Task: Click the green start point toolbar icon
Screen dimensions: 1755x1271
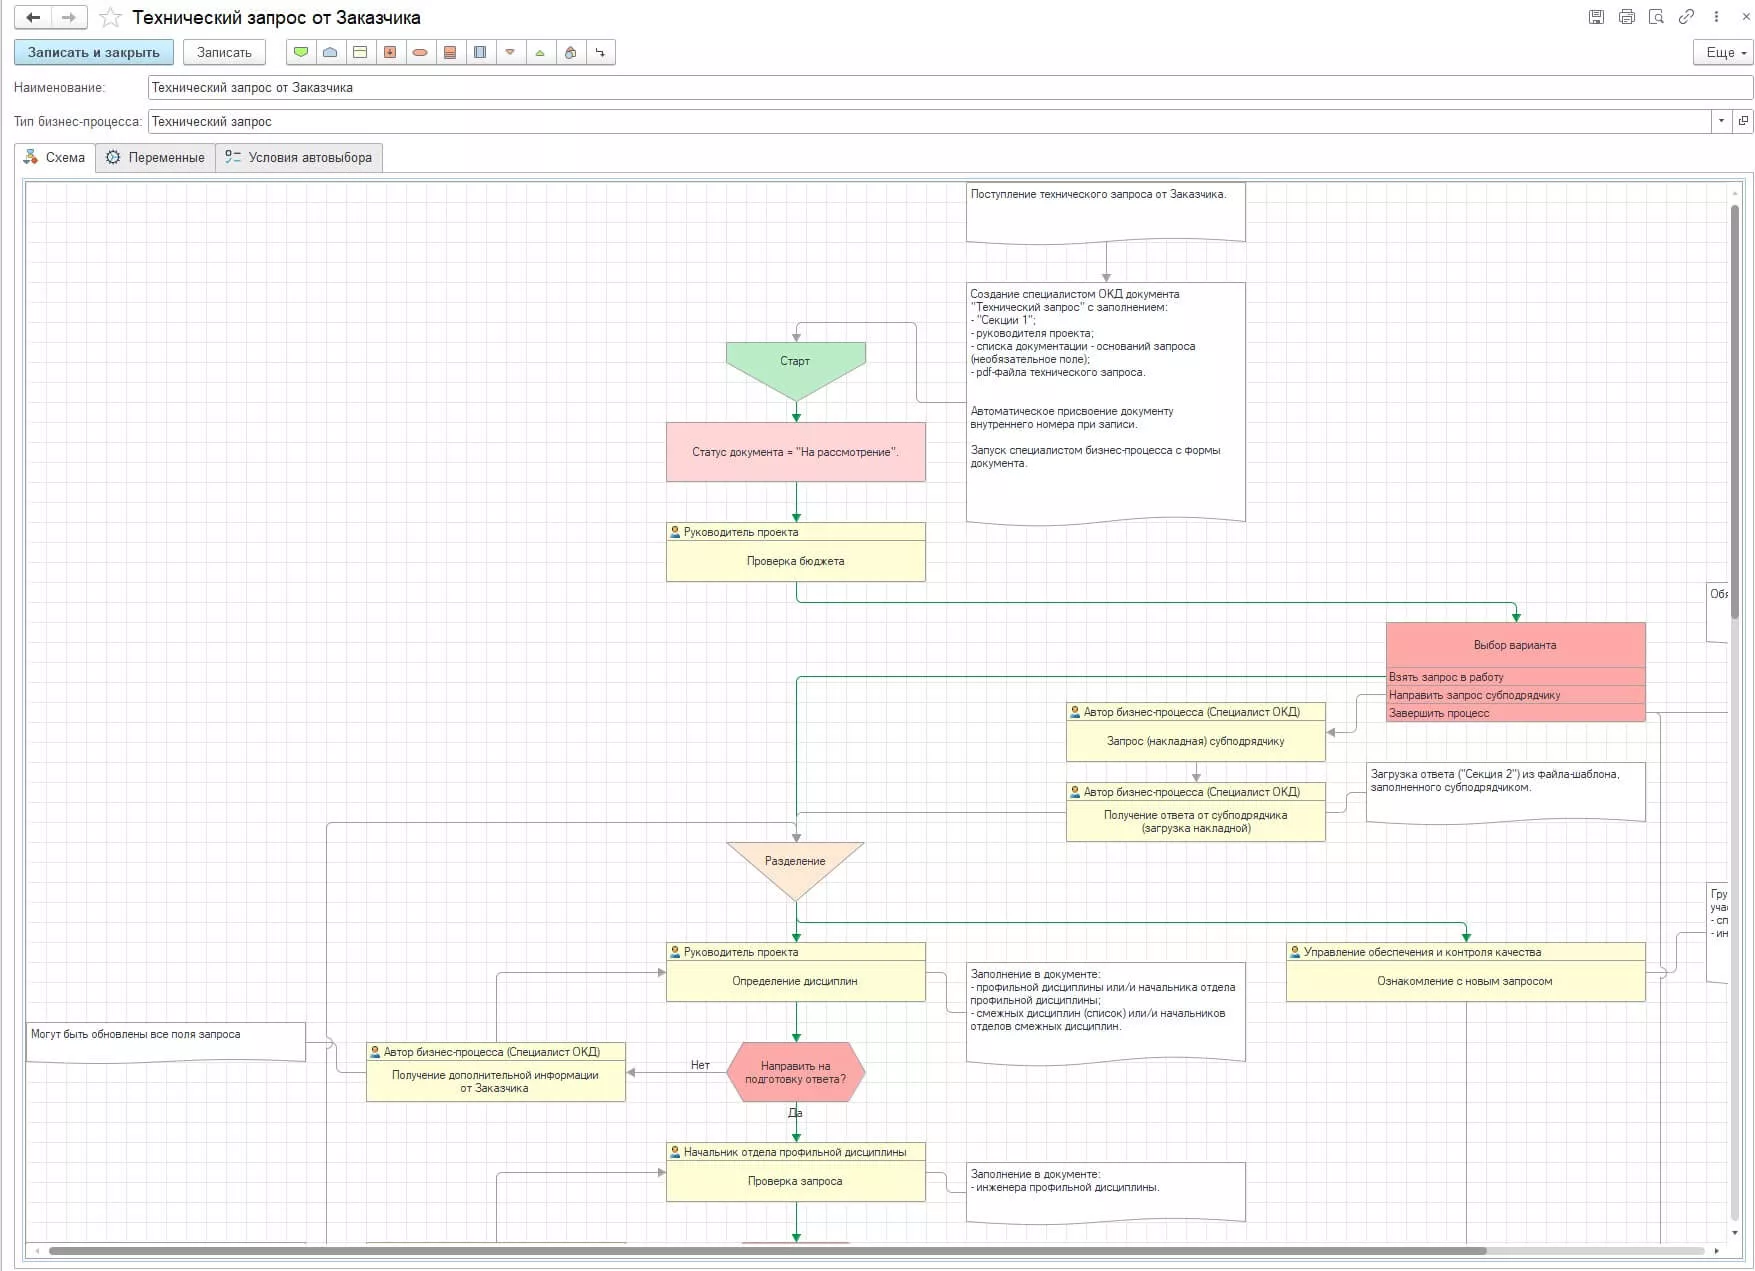Action: [x=300, y=52]
